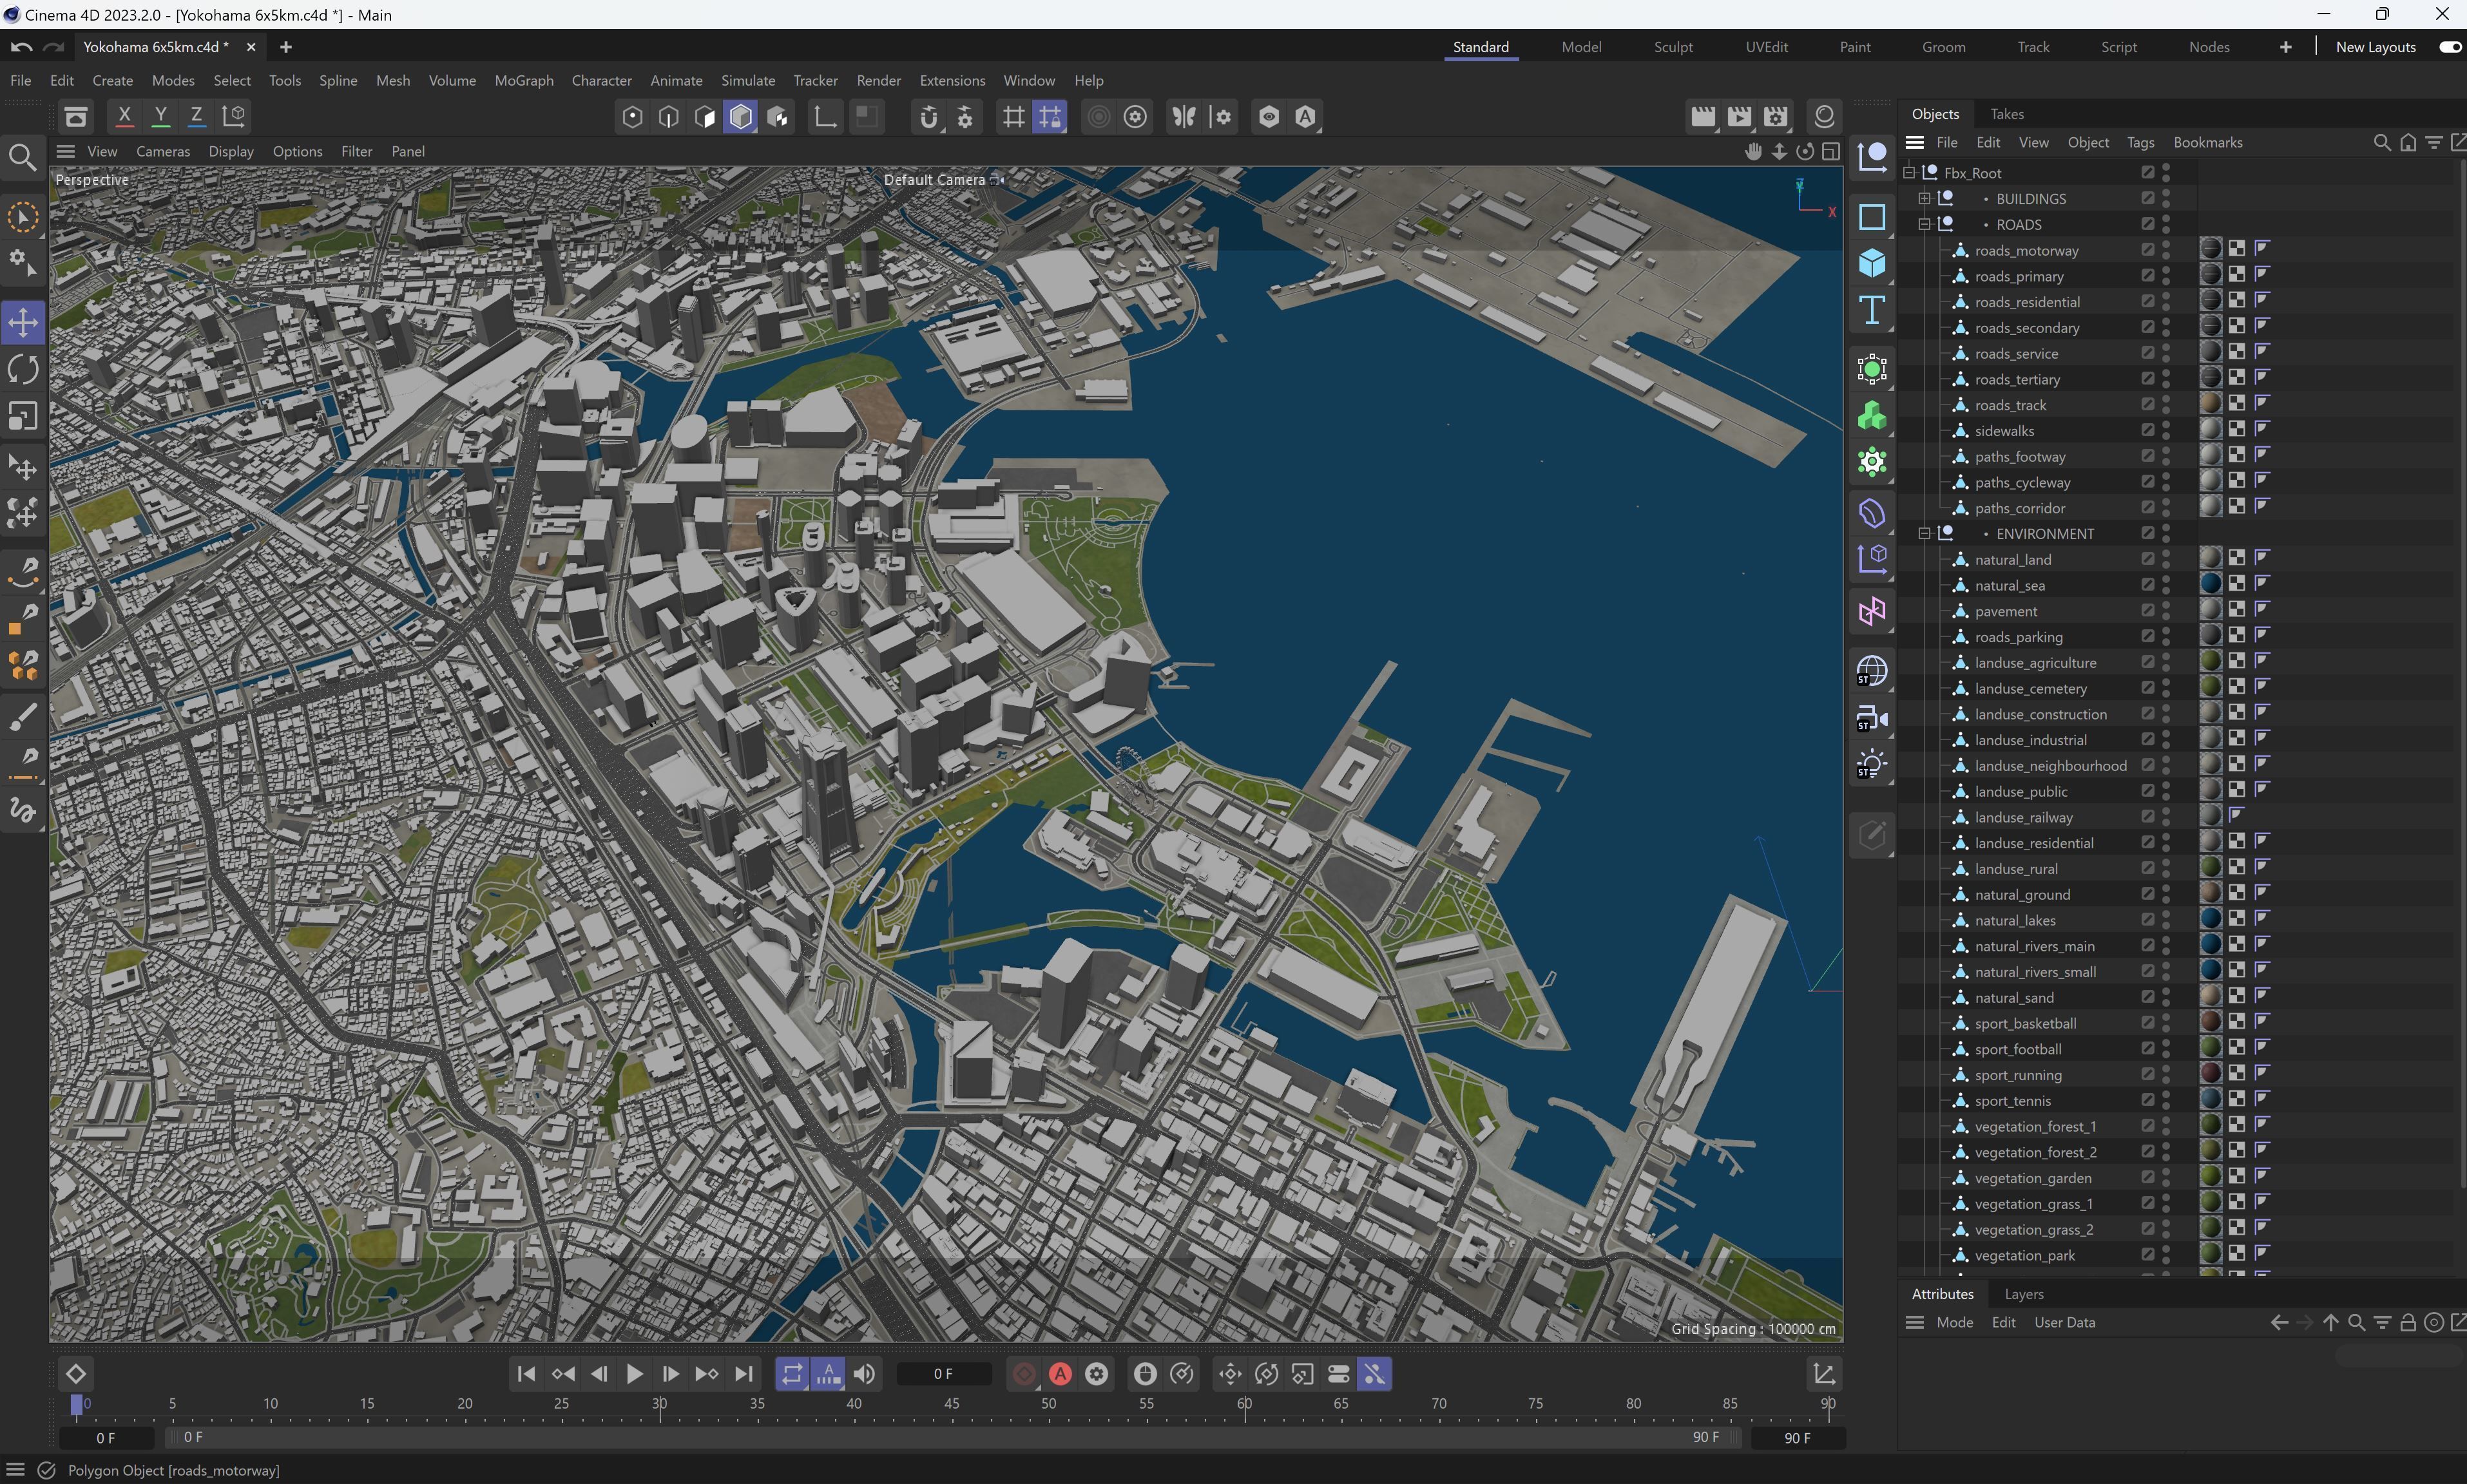Click the Redo arrow
The image size is (2467, 1484).
coord(54,47)
